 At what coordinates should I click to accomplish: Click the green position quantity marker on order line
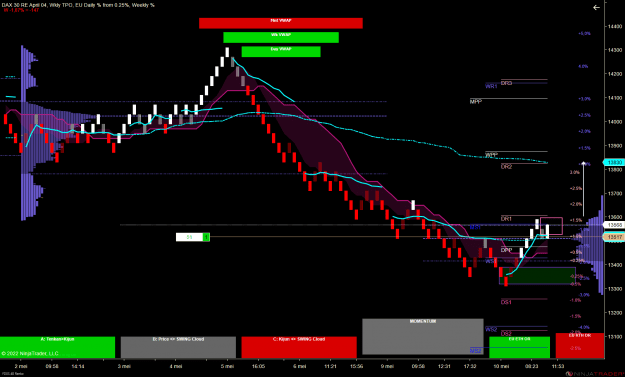click(x=206, y=237)
